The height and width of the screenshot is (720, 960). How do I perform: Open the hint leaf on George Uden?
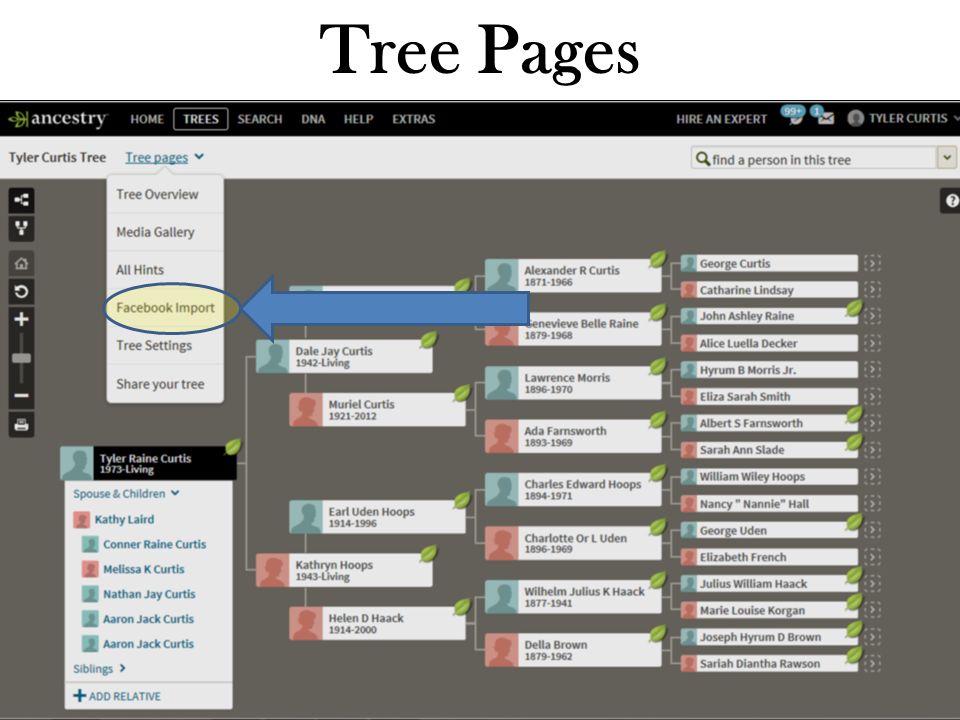coord(854,522)
